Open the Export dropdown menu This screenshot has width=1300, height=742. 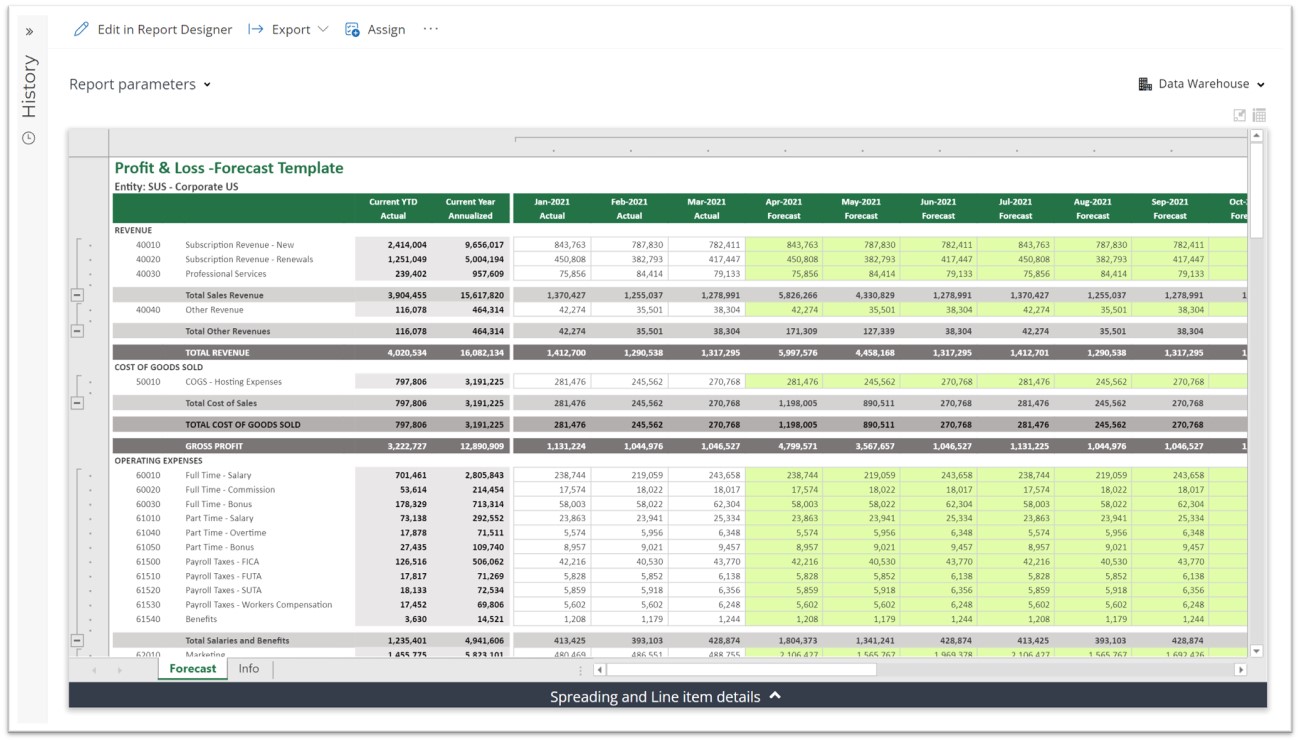[289, 30]
